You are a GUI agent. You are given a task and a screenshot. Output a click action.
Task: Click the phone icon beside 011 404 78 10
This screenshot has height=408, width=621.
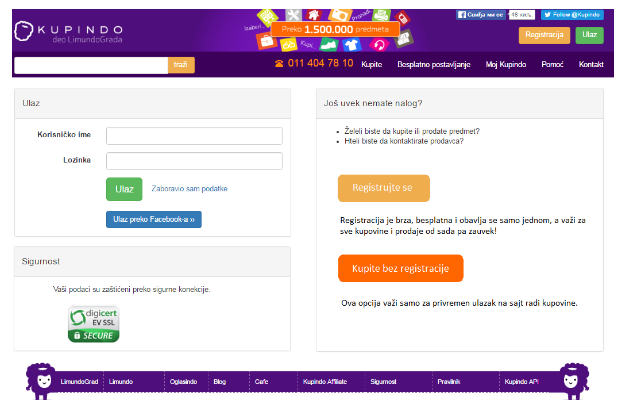coord(279,63)
